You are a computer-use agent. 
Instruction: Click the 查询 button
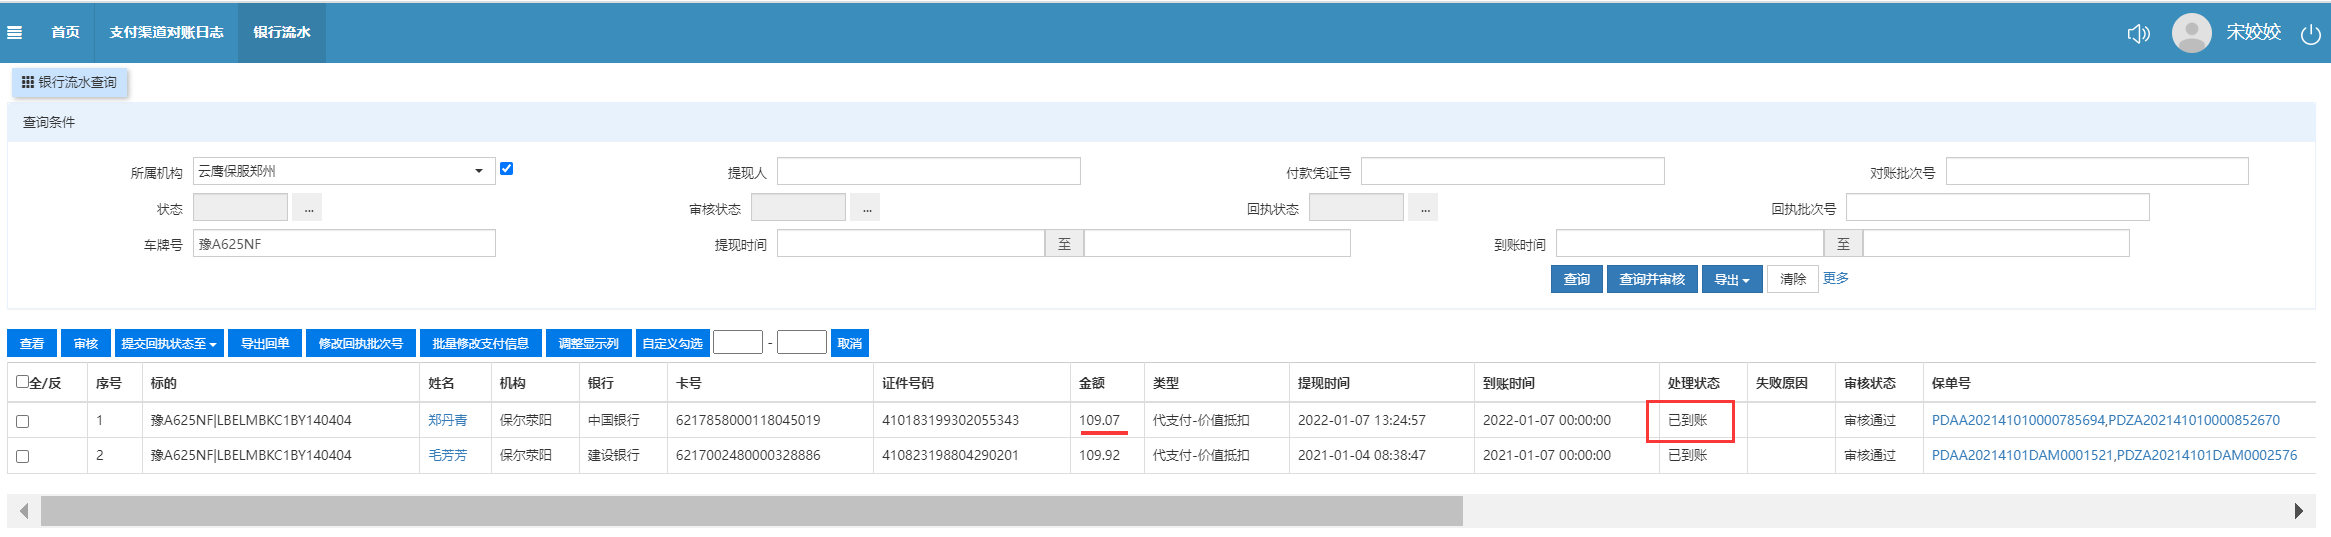1577,279
